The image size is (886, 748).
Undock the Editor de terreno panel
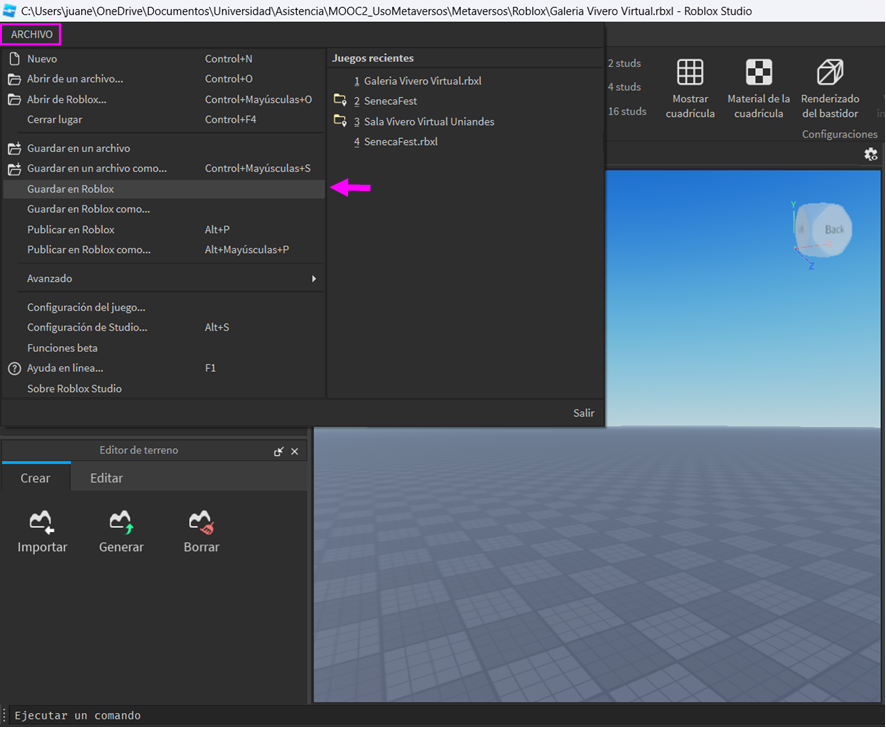point(278,452)
